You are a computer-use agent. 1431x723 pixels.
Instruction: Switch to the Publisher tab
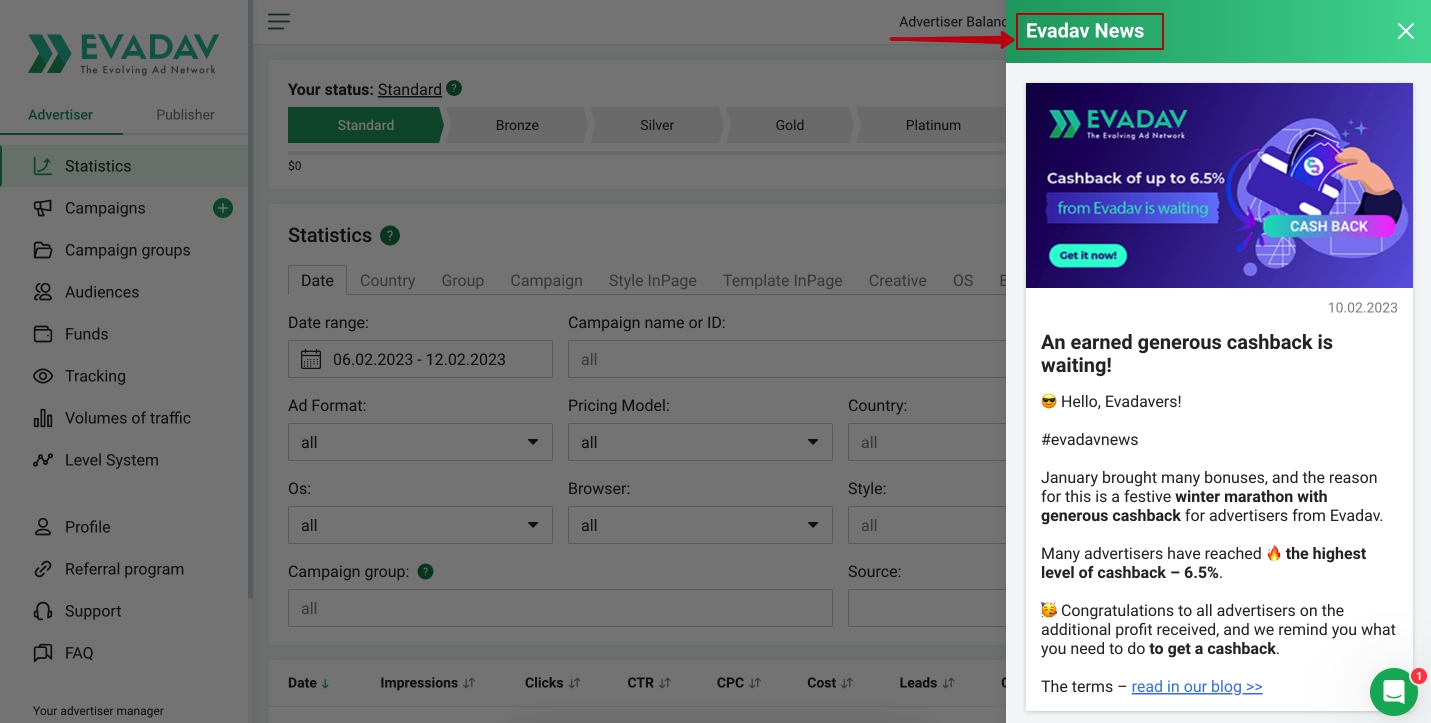(185, 115)
